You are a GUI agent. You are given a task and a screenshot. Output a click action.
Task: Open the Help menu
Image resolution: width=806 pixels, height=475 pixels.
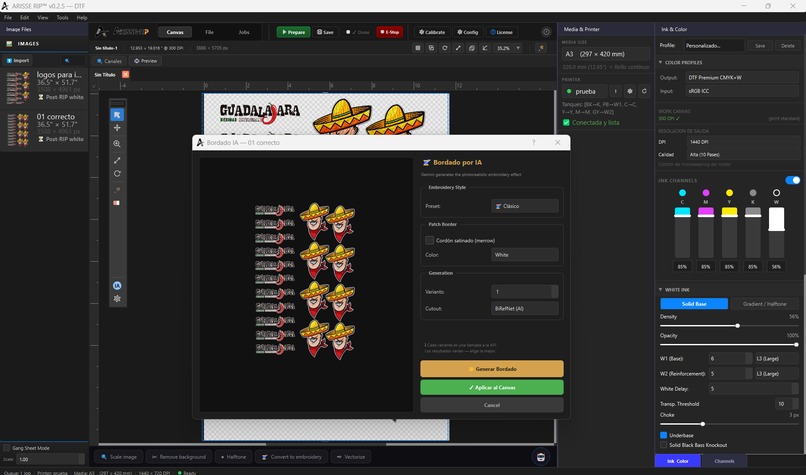click(82, 17)
